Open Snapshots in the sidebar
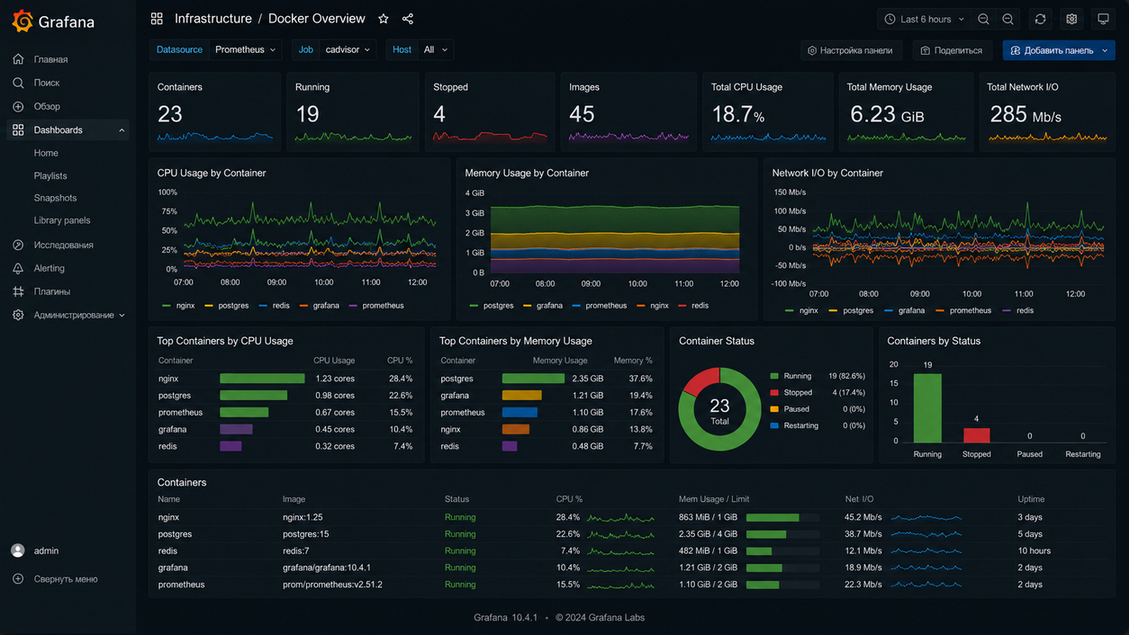The image size is (1129, 635). tap(55, 198)
